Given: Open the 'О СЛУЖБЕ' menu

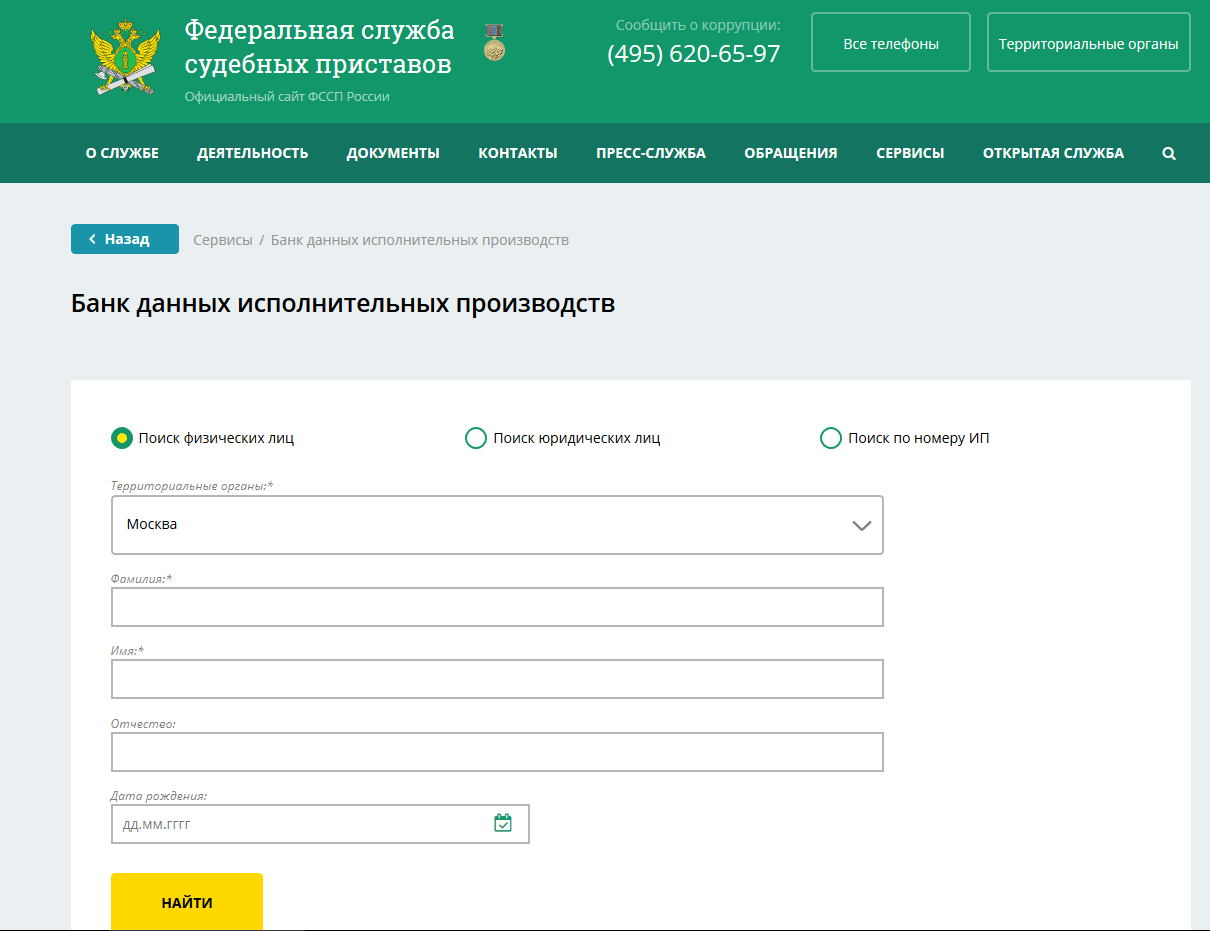Looking at the screenshot, I should [122, 153].
